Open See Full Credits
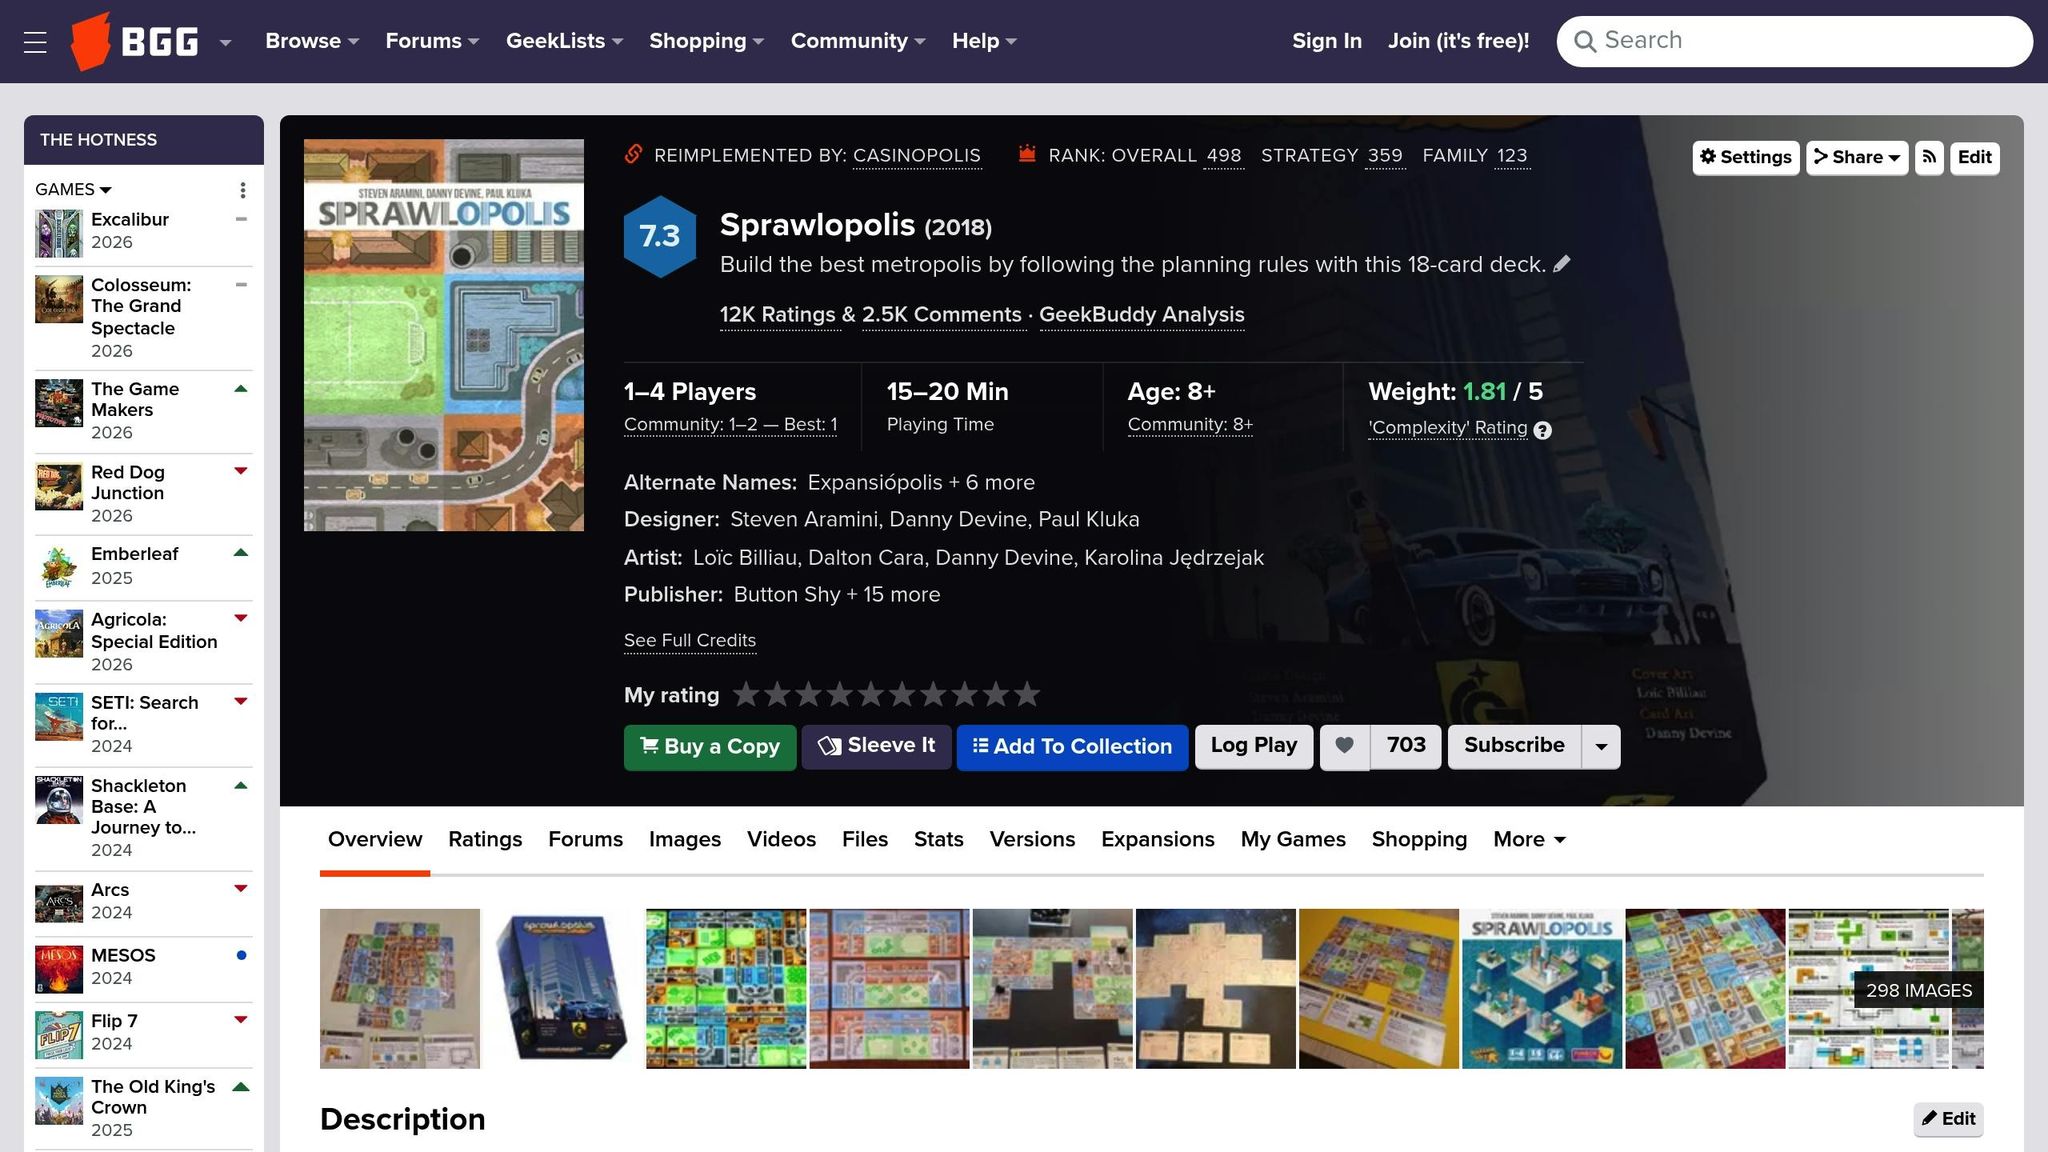This screenshot has height=1152, width=2048. tap(690, 641)
